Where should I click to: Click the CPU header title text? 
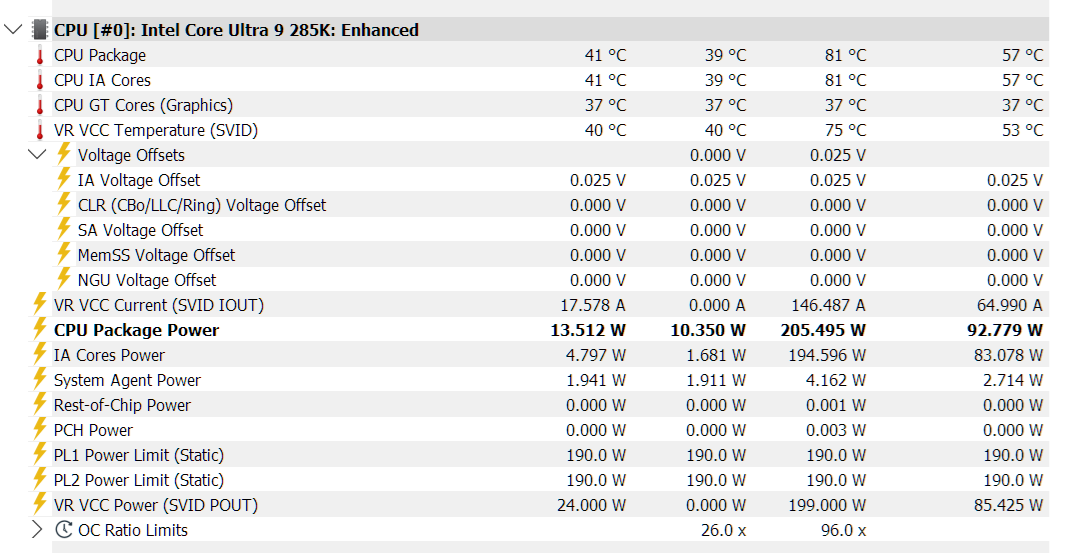pyautogui.click(x=236, y=30)
